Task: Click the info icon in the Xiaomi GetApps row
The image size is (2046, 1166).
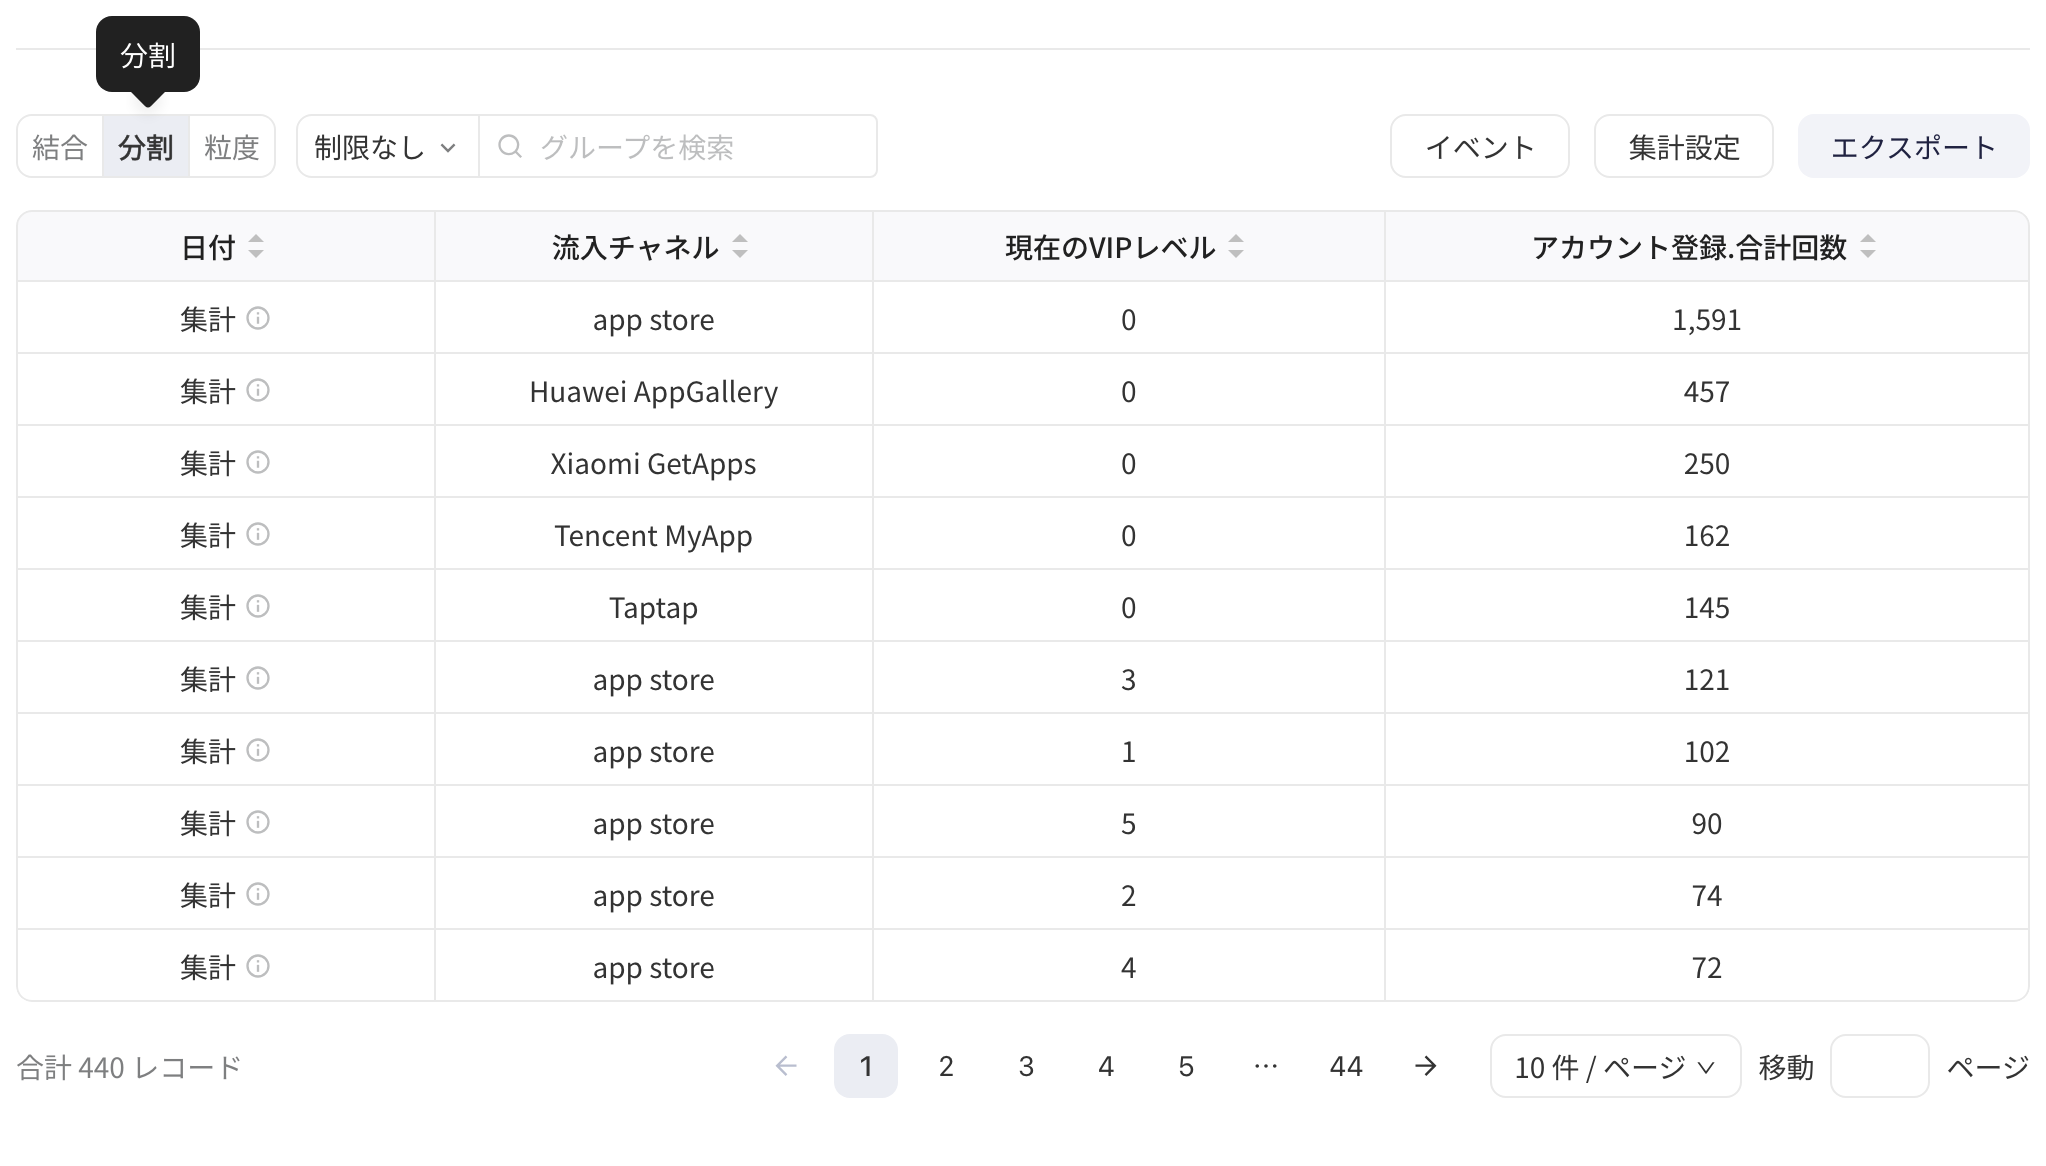Action: [x=258, y=463]
